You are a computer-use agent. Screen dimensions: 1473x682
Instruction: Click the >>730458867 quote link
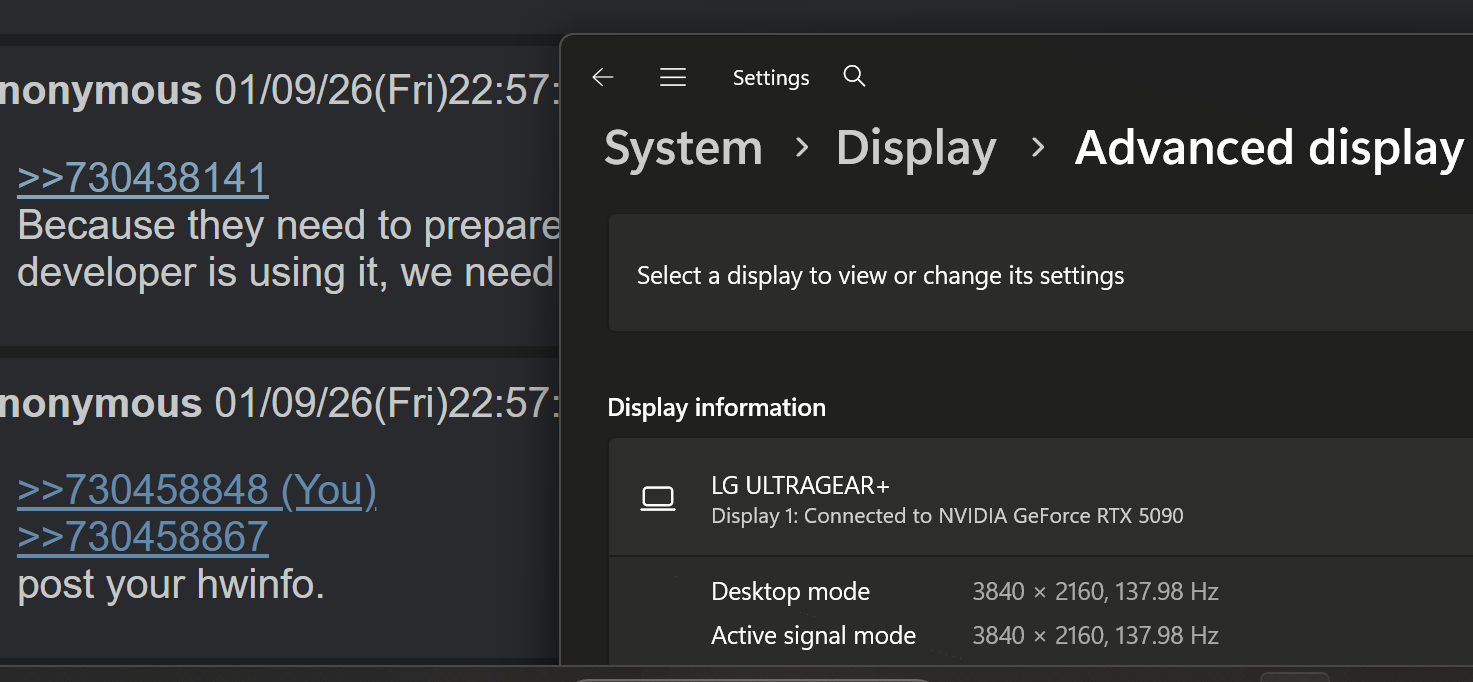click(143, 537)
